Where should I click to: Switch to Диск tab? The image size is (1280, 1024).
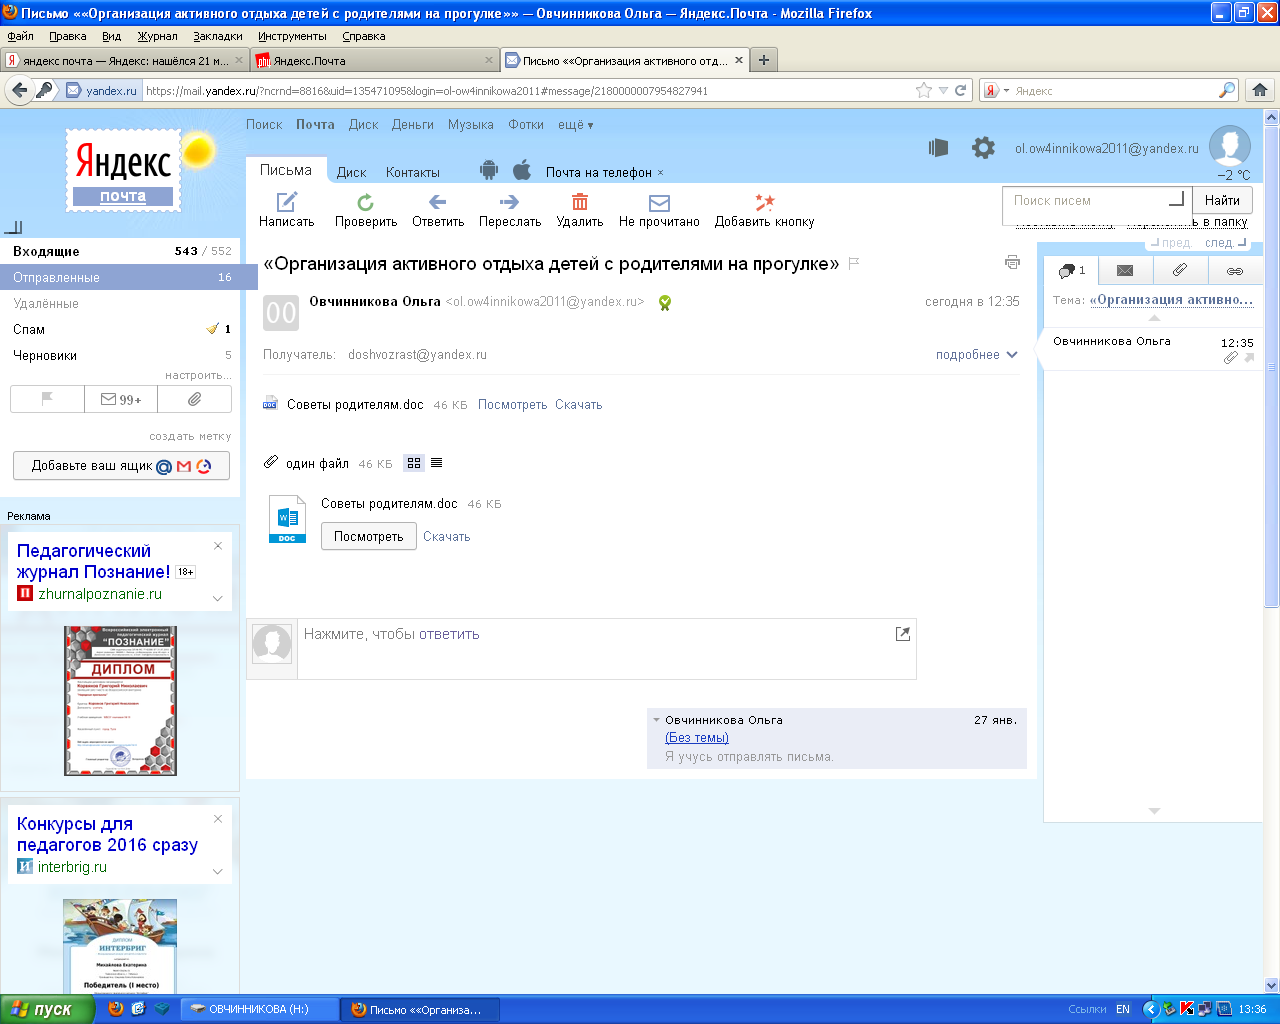(x=351, y=172)
